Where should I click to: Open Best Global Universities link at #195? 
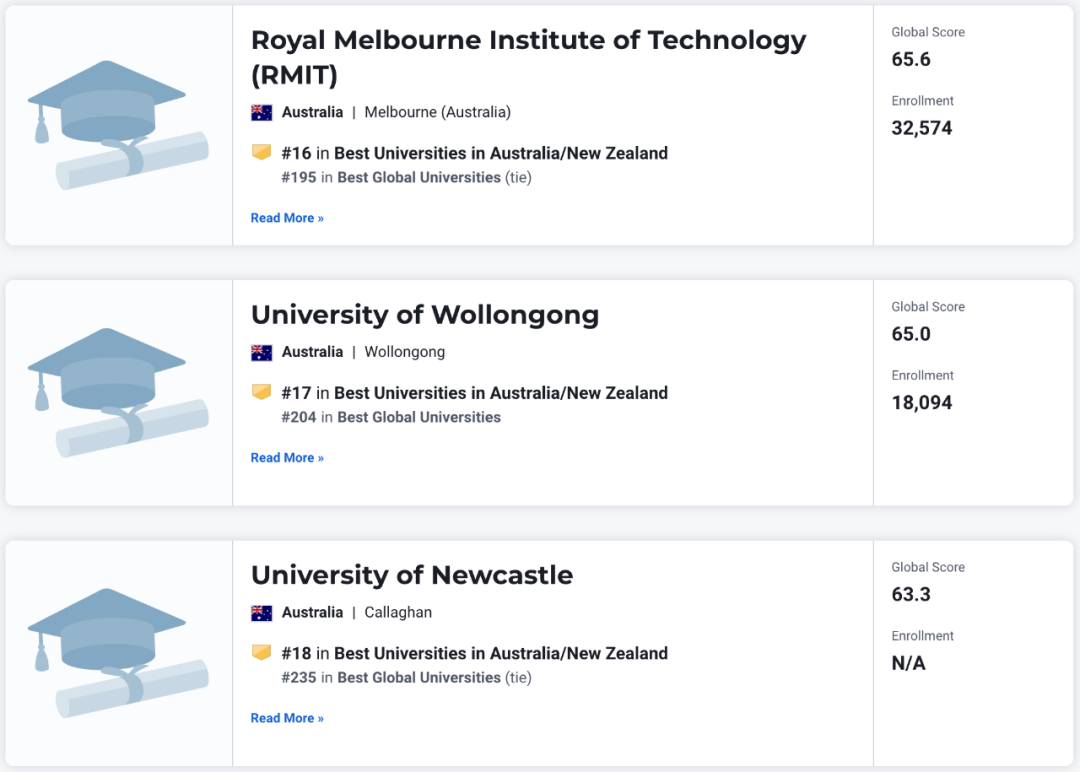[419, 178]
